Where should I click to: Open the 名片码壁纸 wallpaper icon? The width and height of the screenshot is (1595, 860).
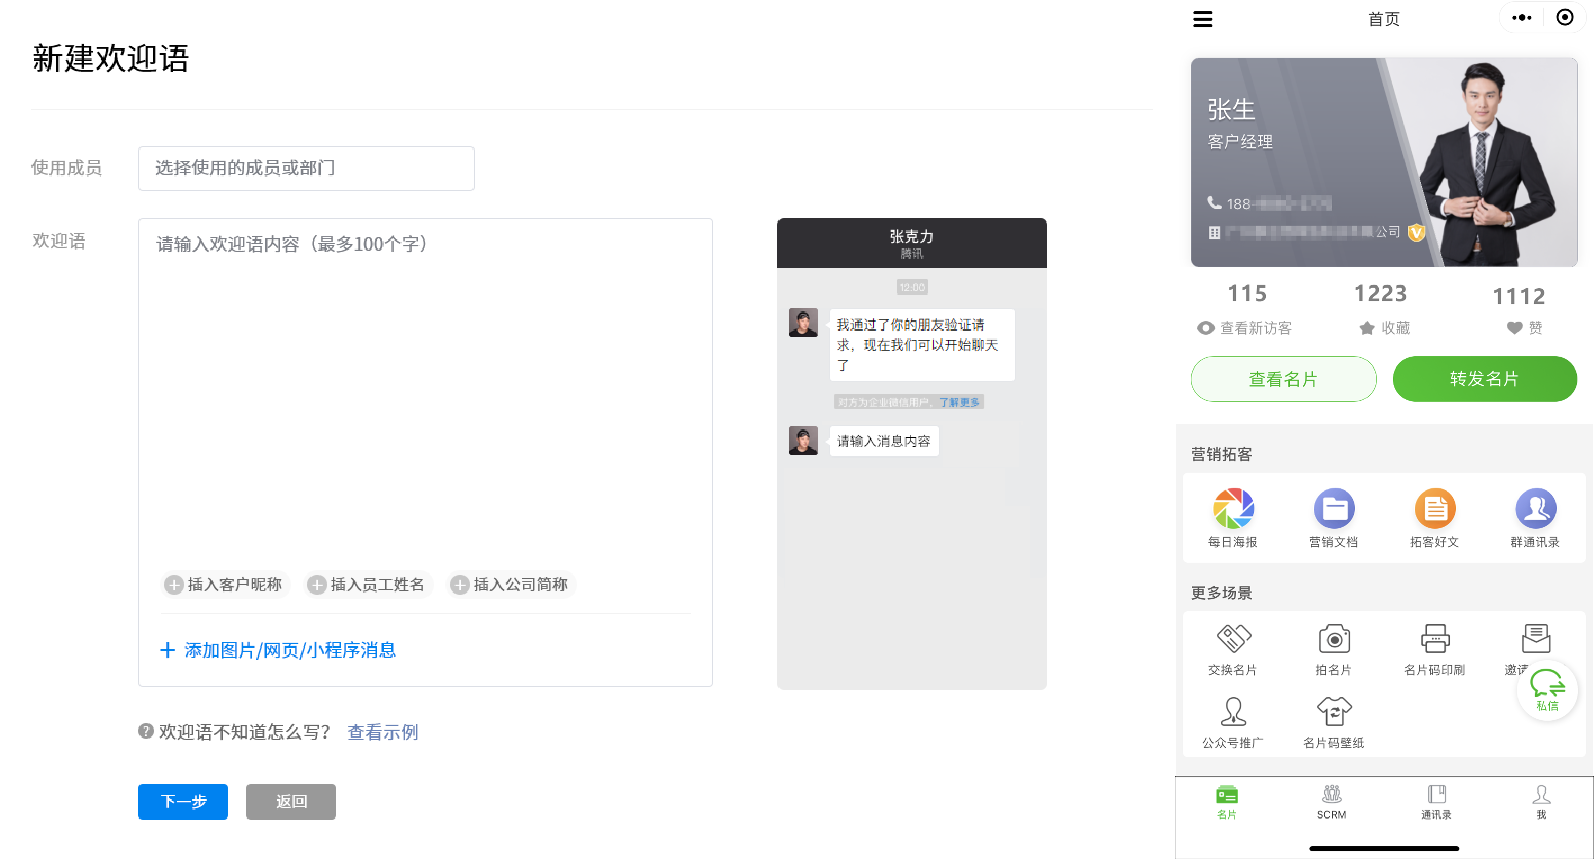tap(1334, 712)
